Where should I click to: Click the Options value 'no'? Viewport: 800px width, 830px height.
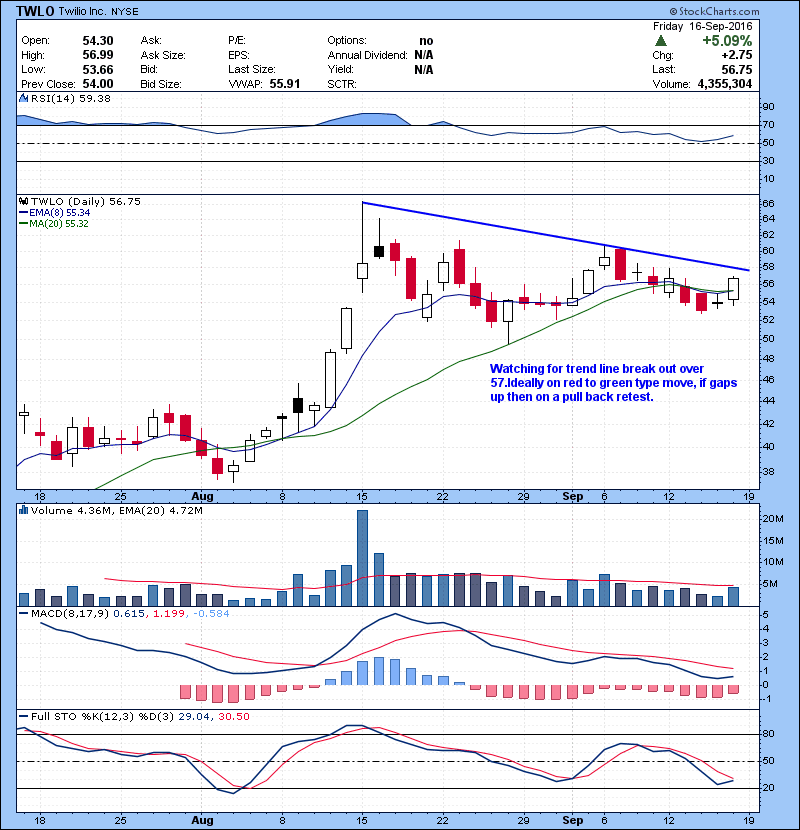(x=426, y=41)
